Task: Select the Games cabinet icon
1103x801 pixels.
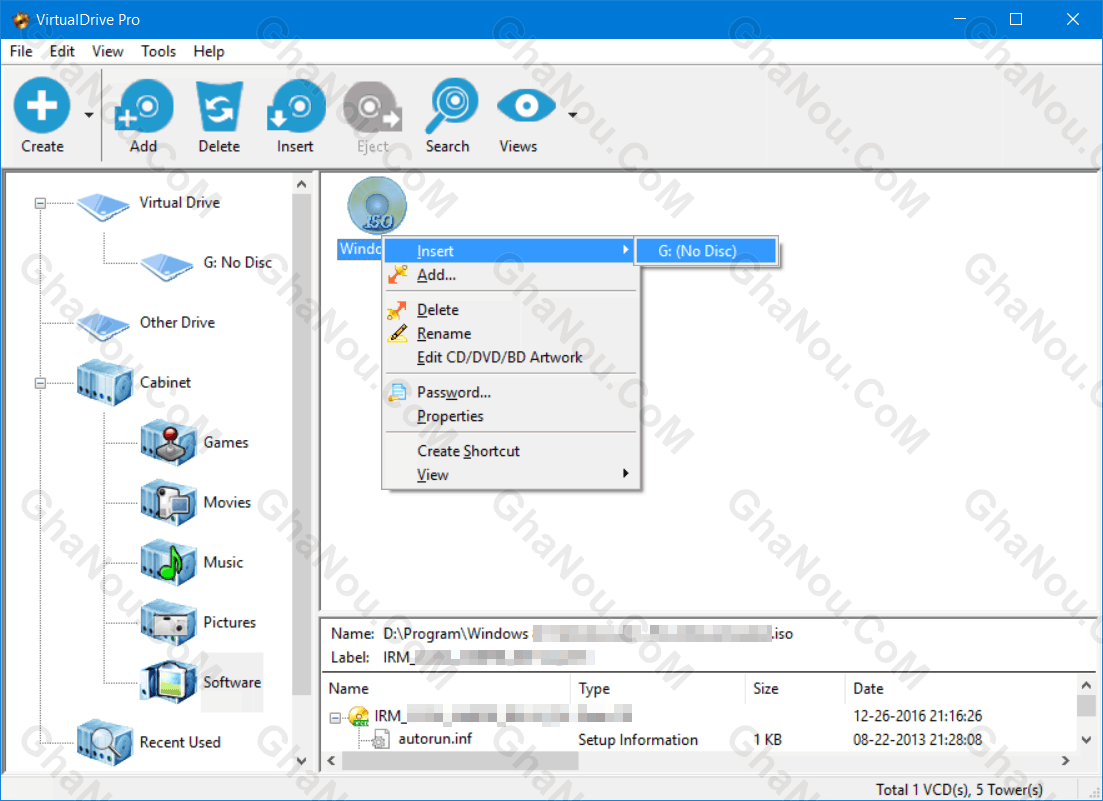Action: point(168,443)
